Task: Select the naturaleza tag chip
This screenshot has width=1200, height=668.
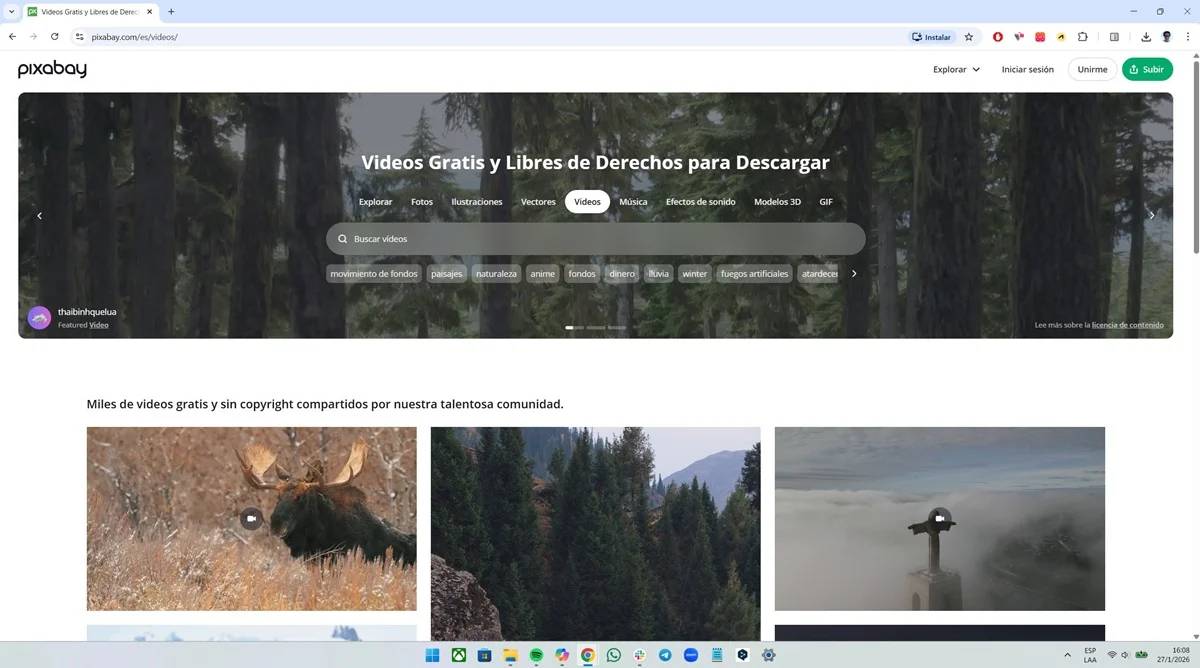Action: tap(496, 273)
